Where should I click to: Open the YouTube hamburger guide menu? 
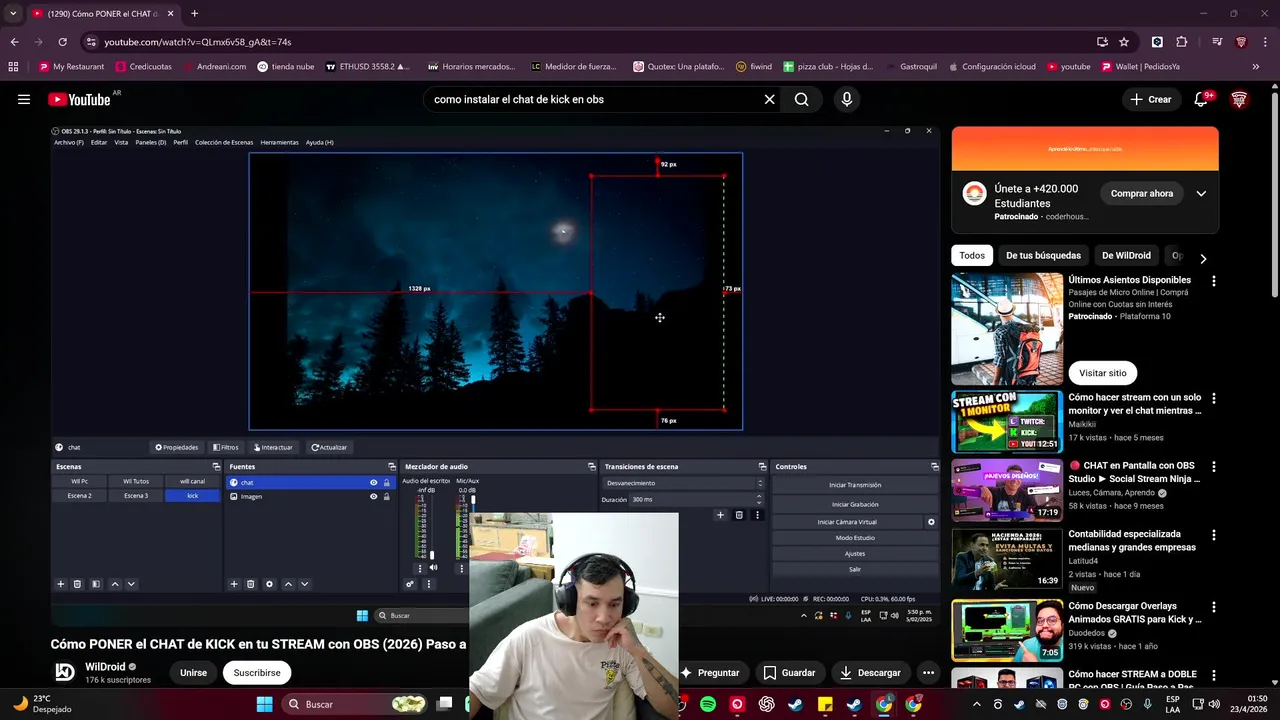23,99
